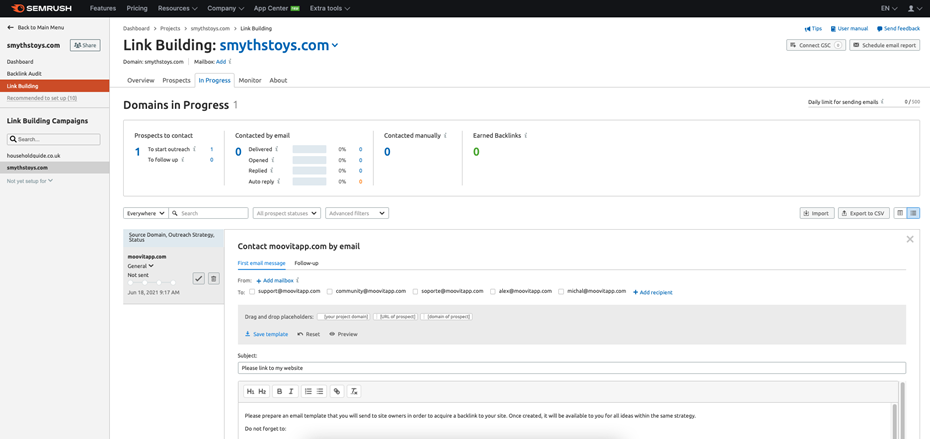Open Resources dropdown in top navigation
The width and height of the screenshot is (930, 439).
point(178,8)
